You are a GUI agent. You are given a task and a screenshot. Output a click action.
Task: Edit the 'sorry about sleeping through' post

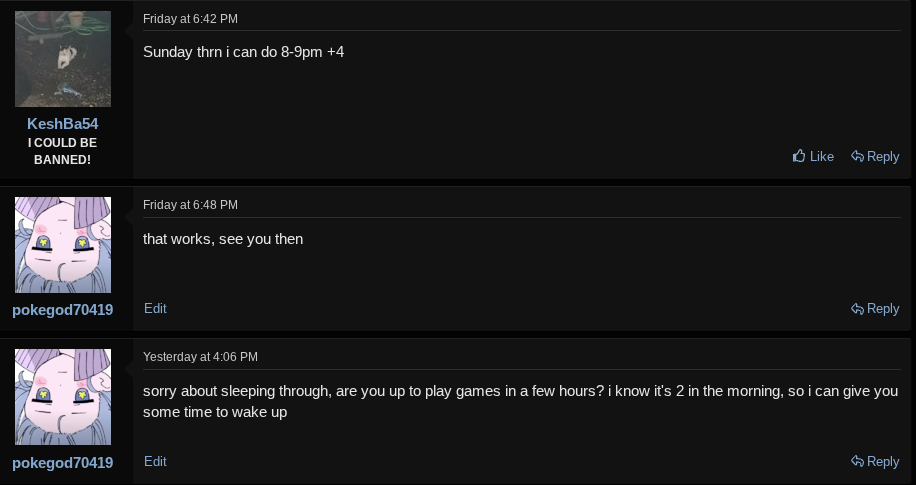(155, 462)
